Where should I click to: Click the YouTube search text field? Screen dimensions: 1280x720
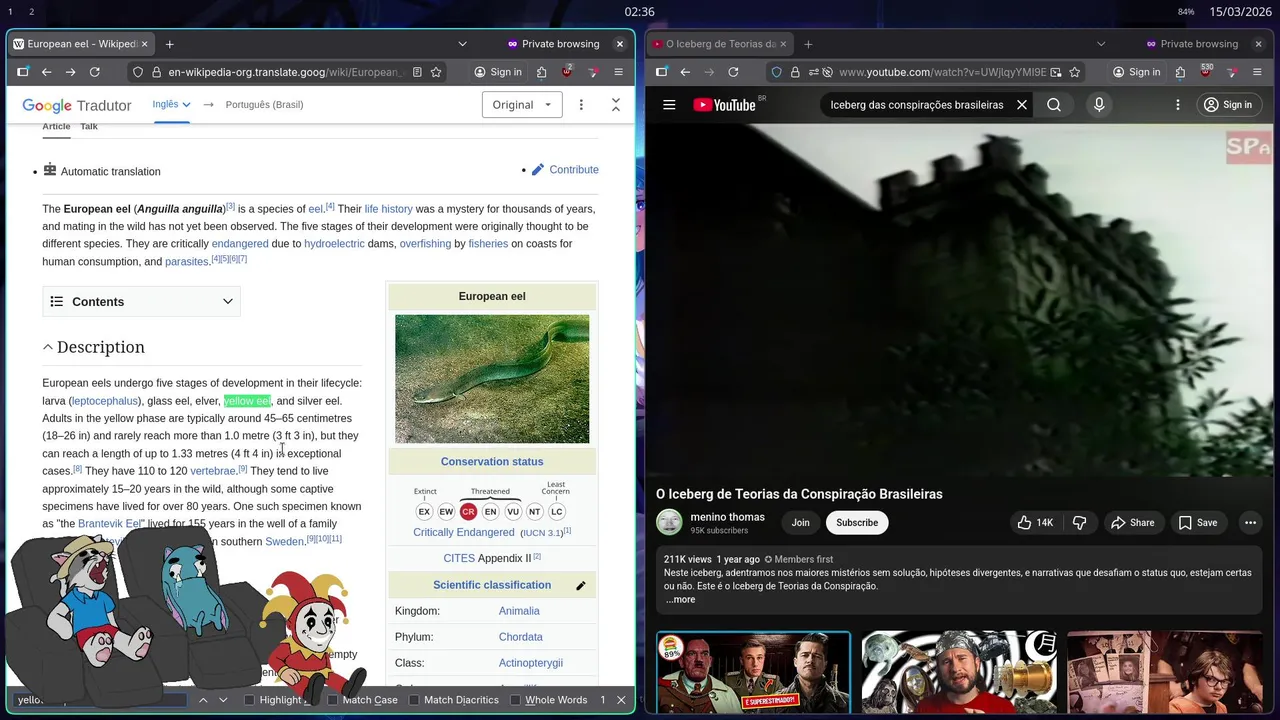tap(917, 104)
